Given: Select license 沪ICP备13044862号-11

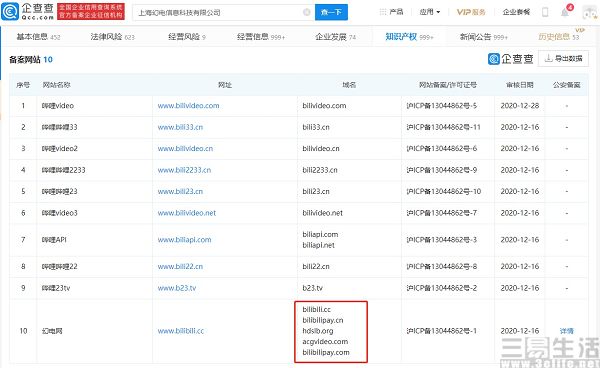Looking at the screenshot, I should 443,127.
